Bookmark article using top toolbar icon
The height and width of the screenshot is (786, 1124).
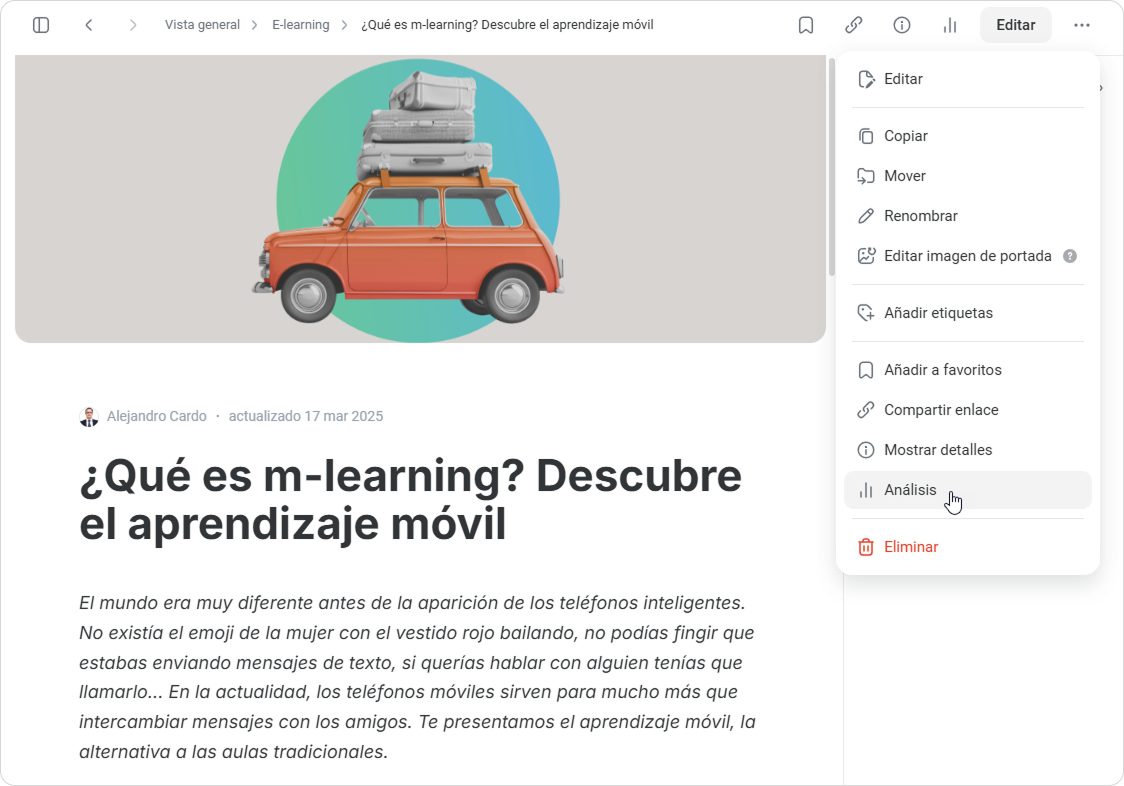coord(806,25)
